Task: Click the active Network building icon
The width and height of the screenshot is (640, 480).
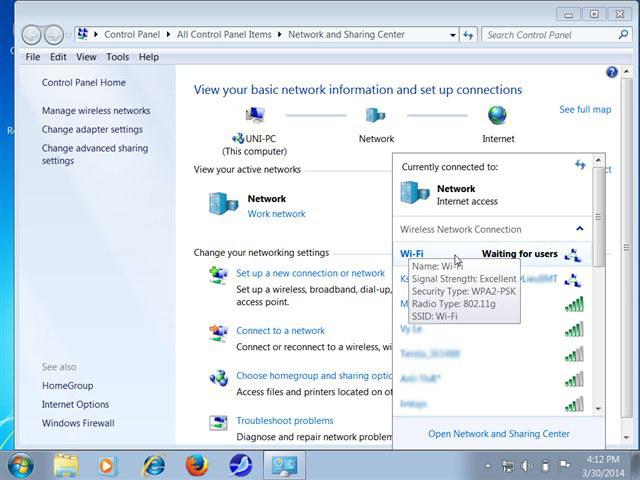Action: [x=223, y=204]
